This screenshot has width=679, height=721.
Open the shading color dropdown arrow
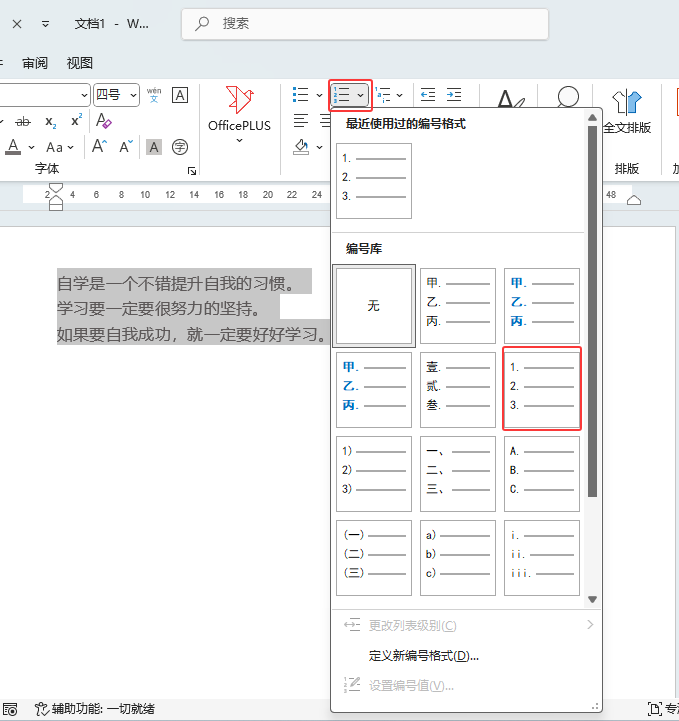pyautogui.click(x=320, y=147)
